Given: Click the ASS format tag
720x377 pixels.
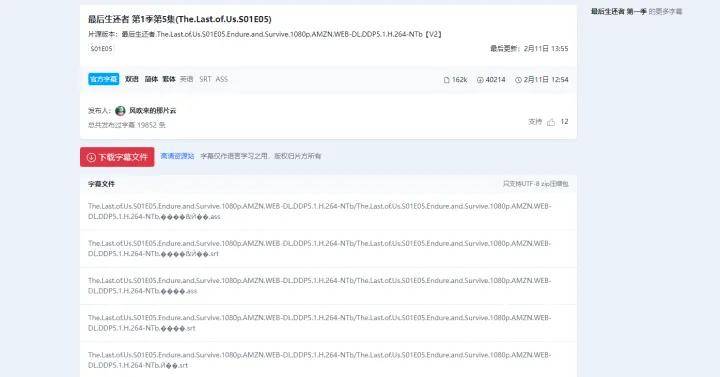Looking at the screenshot, I should pos(222,79).
